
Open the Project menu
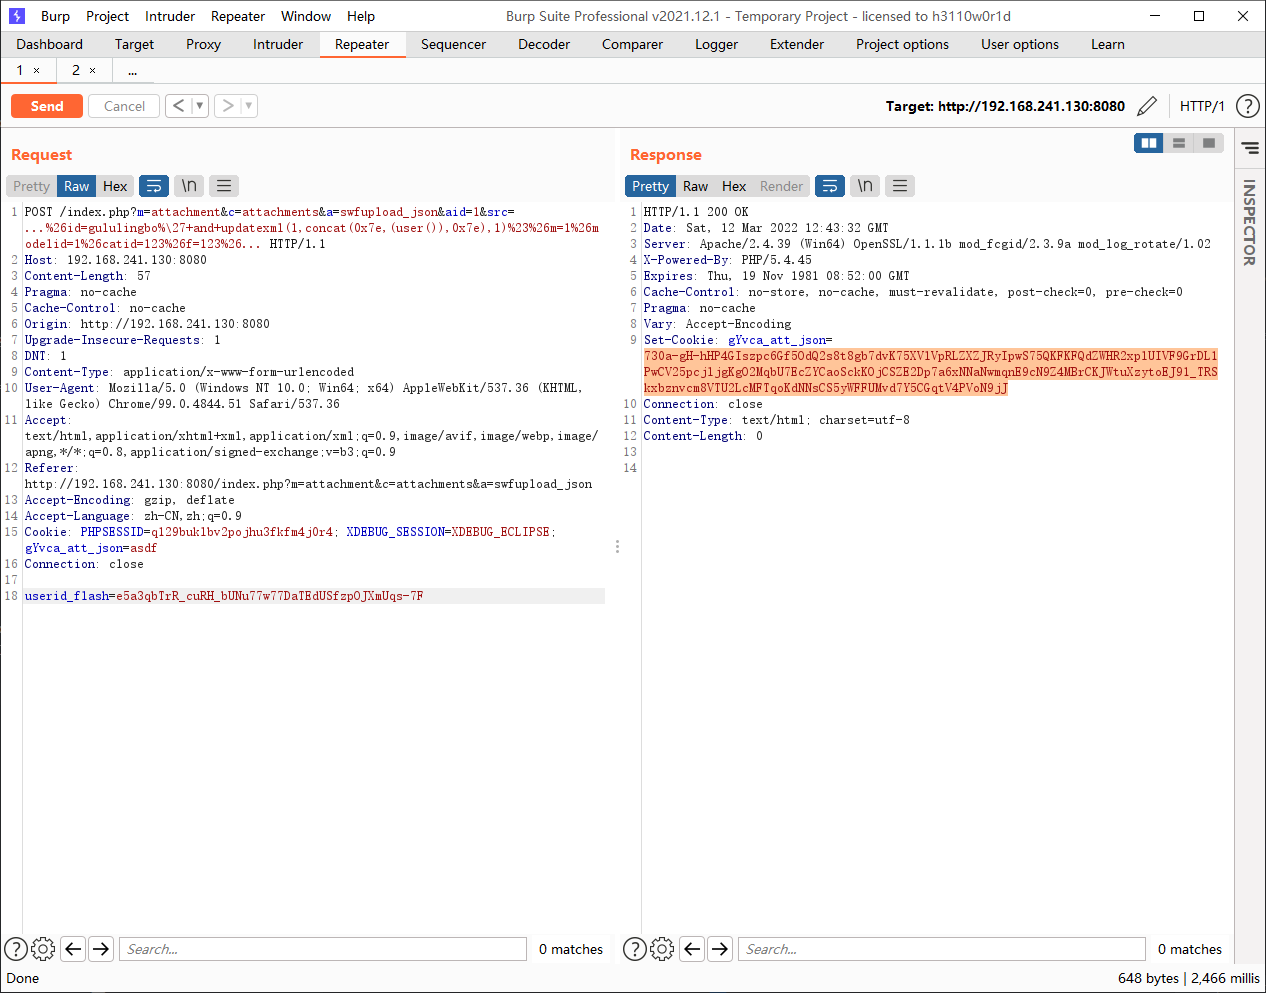pos(107,16)
